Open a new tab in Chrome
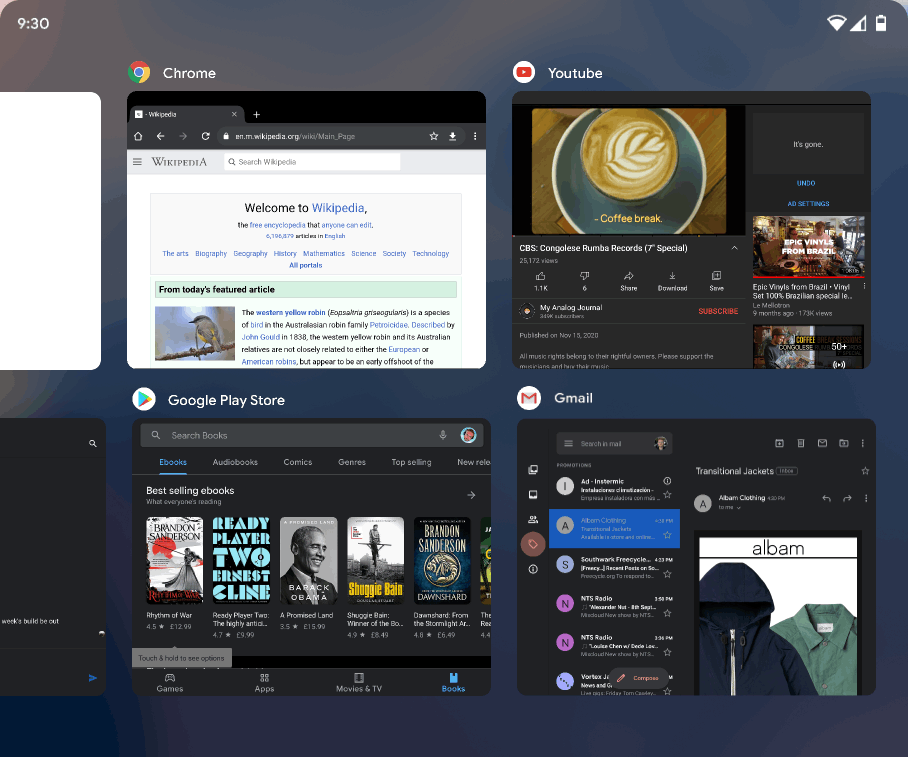Screen dimensions: 908x757 tap(257, 115)
